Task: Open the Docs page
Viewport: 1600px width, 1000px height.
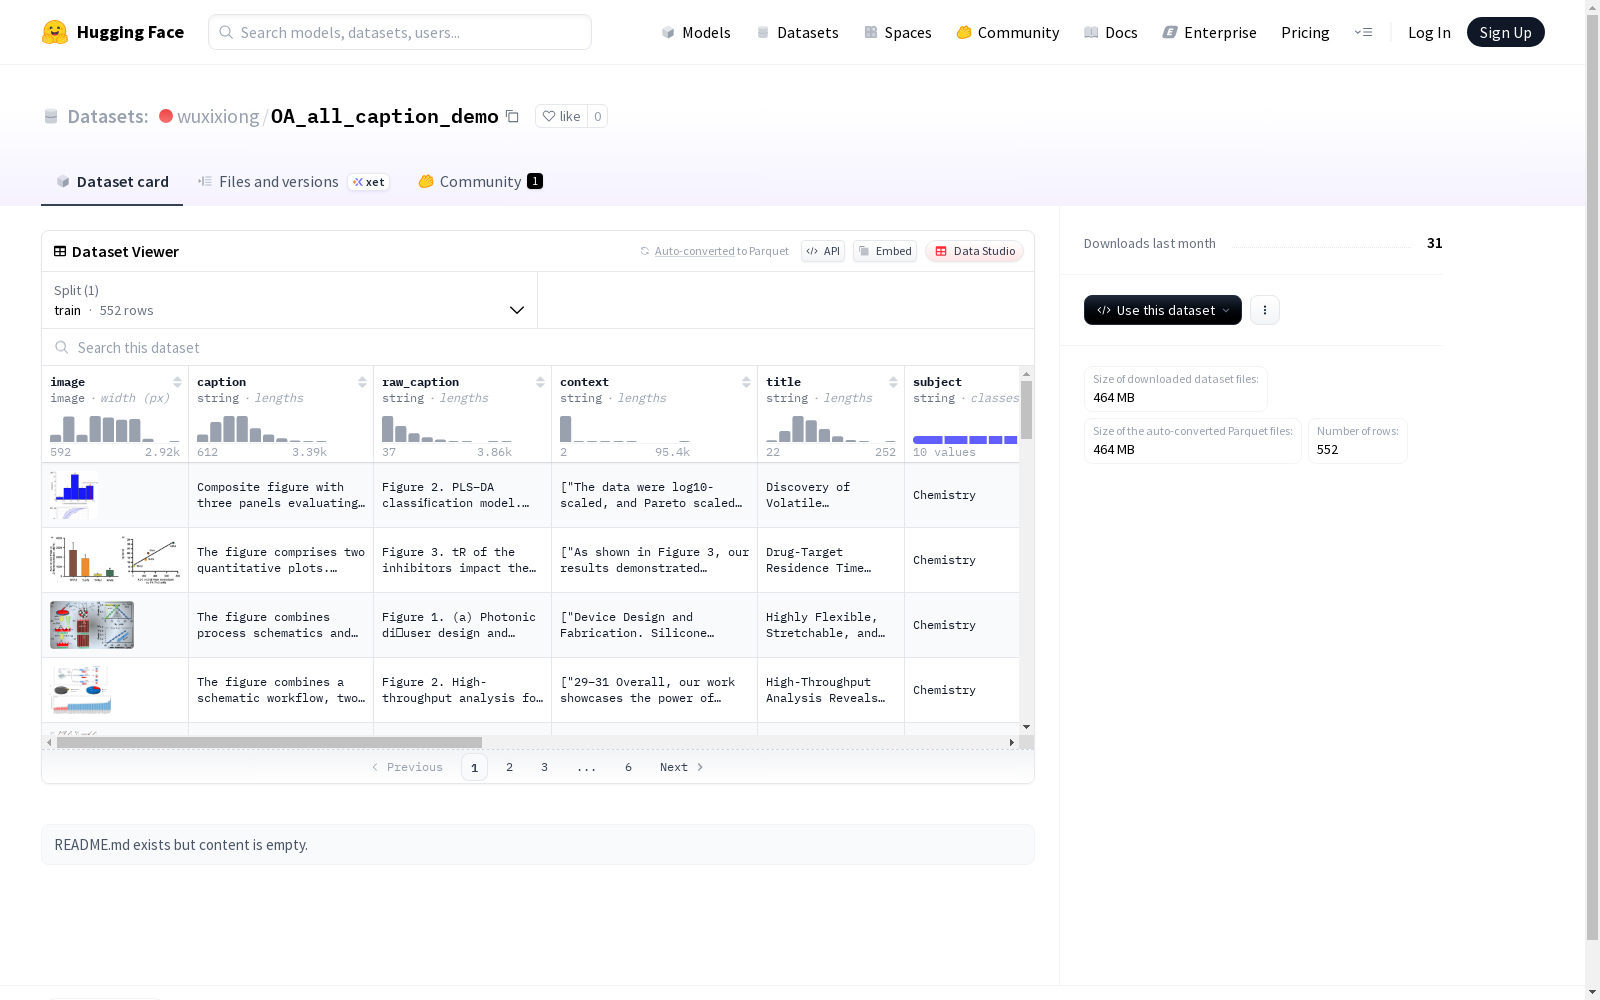Action: [1111, 32]
